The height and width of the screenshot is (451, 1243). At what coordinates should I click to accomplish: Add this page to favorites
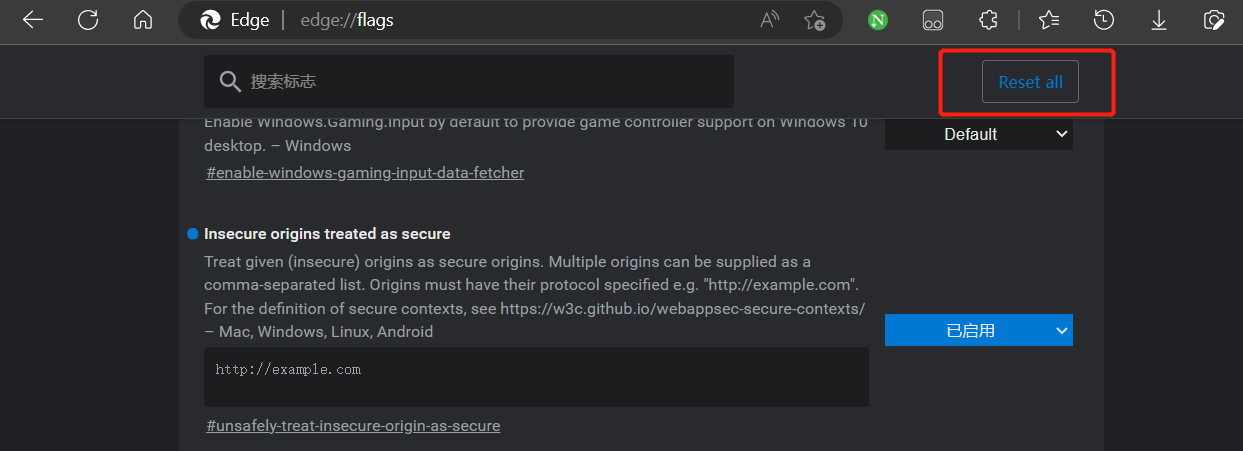click(x=815, y=20)
